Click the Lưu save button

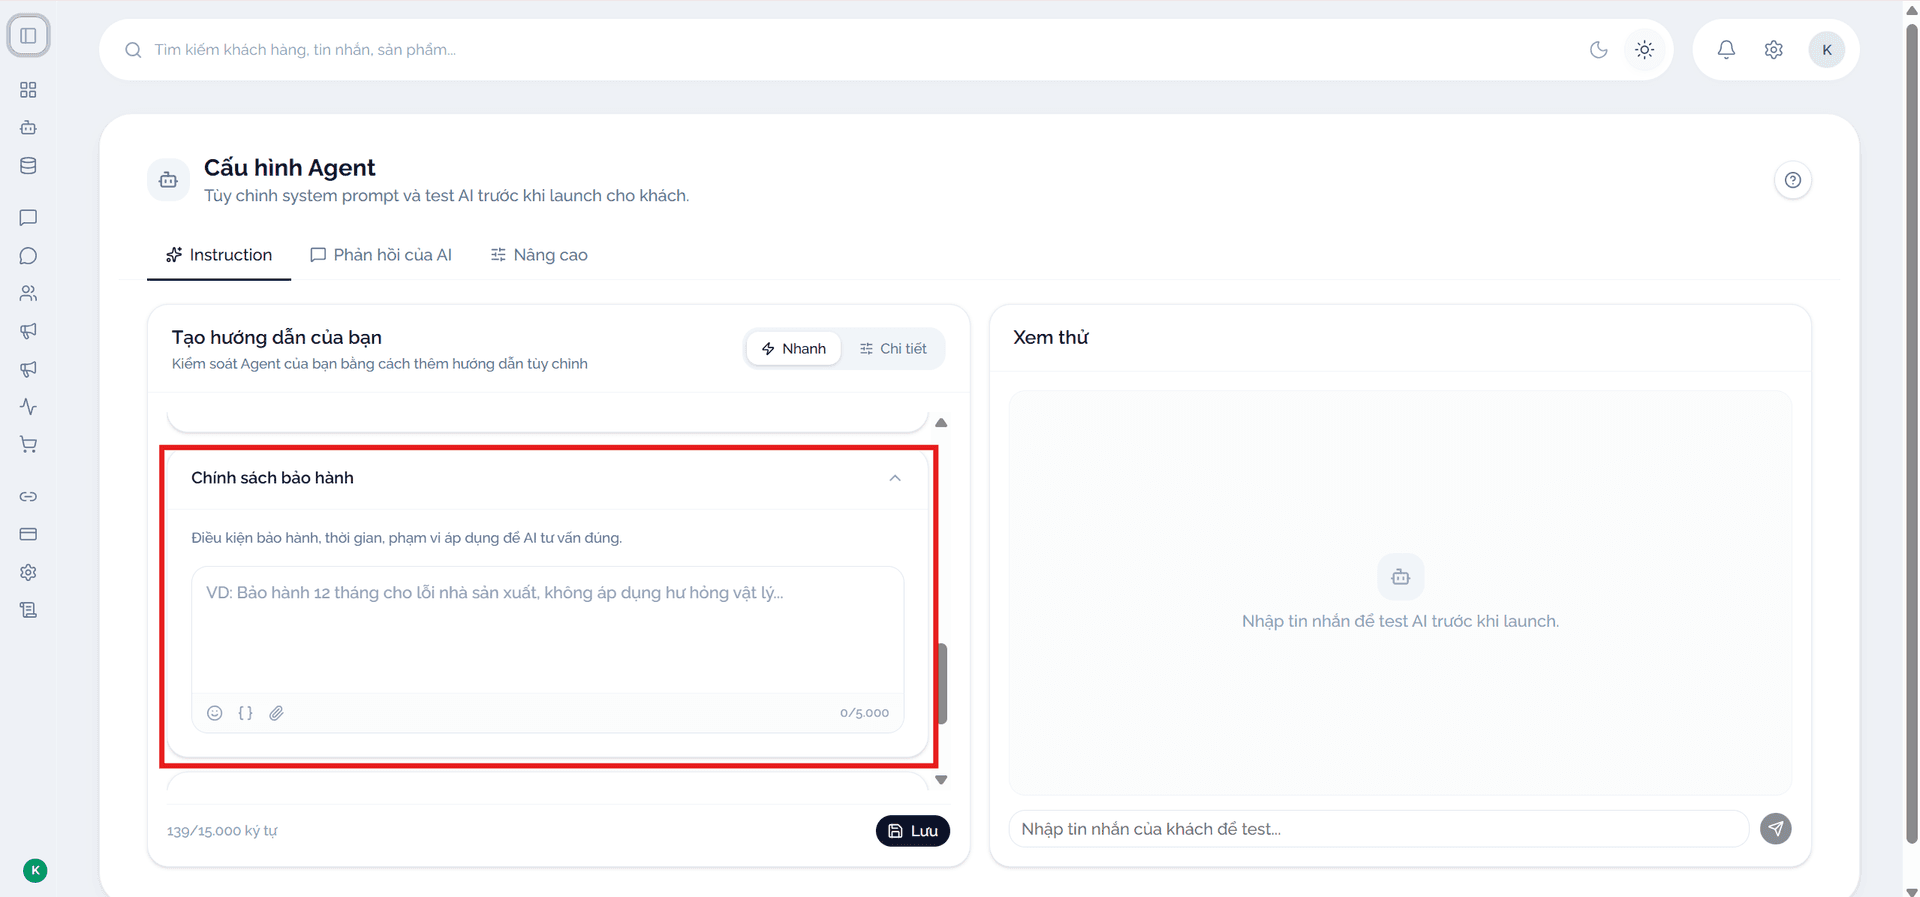913,831
